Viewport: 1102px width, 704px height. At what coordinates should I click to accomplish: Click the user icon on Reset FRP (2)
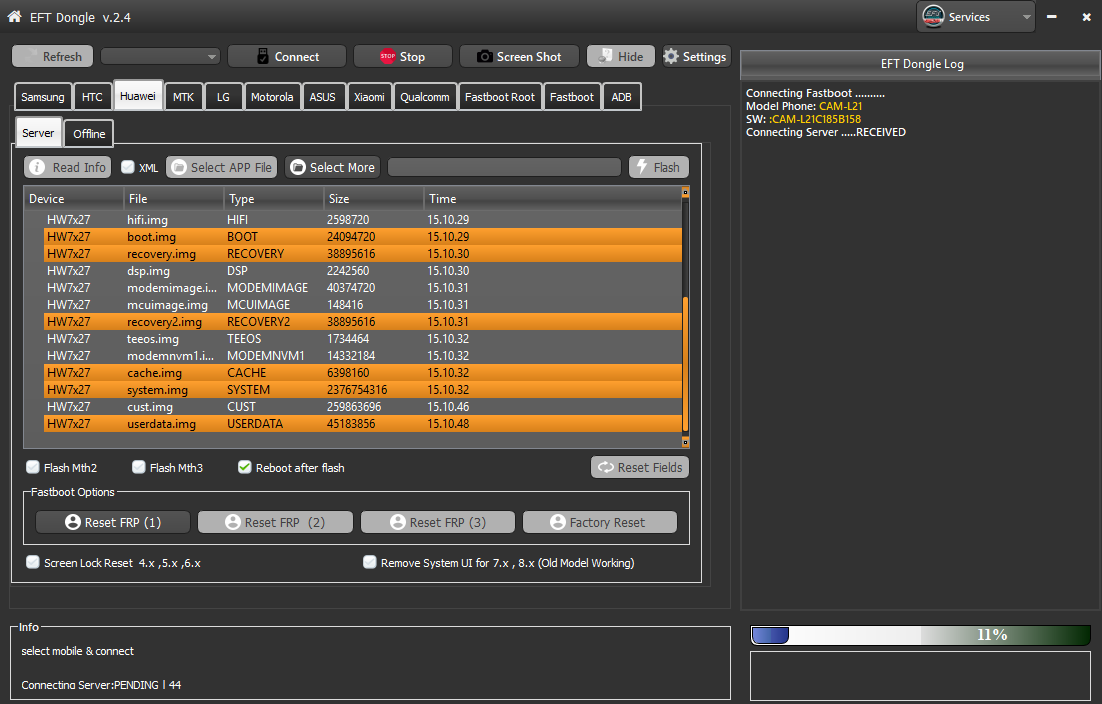point(233,522)
